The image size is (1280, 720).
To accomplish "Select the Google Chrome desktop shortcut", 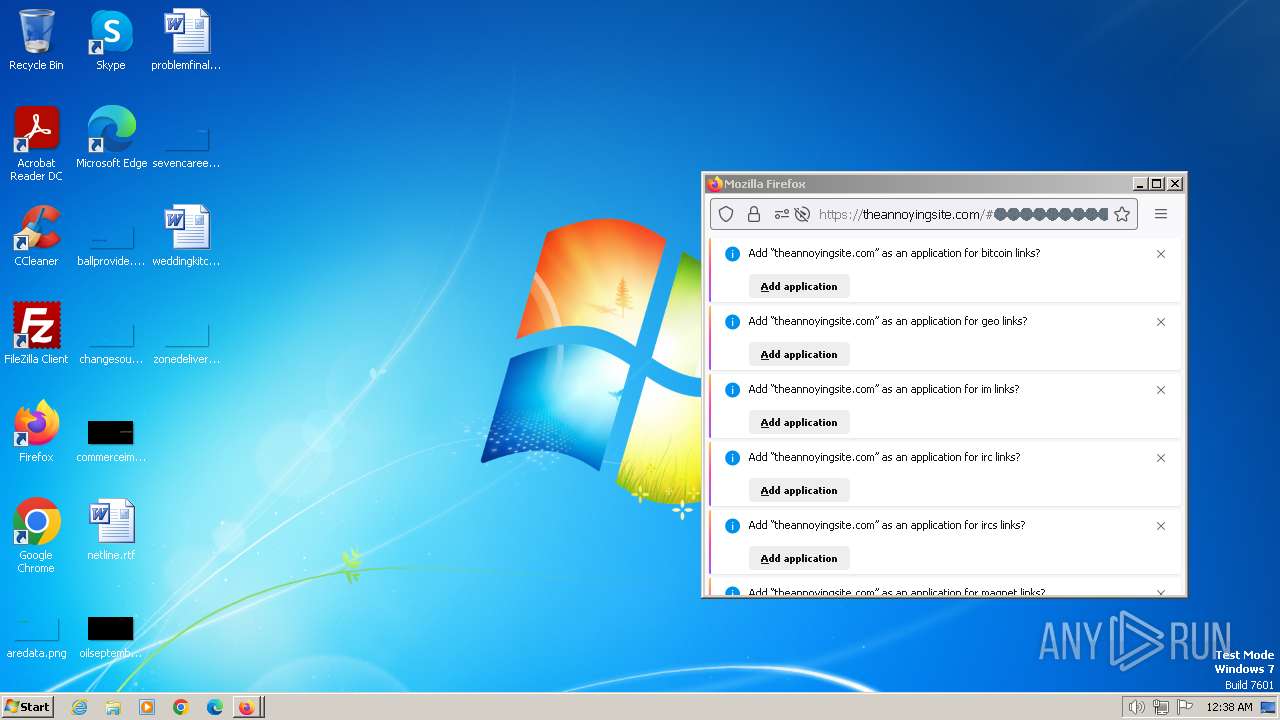I will (x=36, y=536).
